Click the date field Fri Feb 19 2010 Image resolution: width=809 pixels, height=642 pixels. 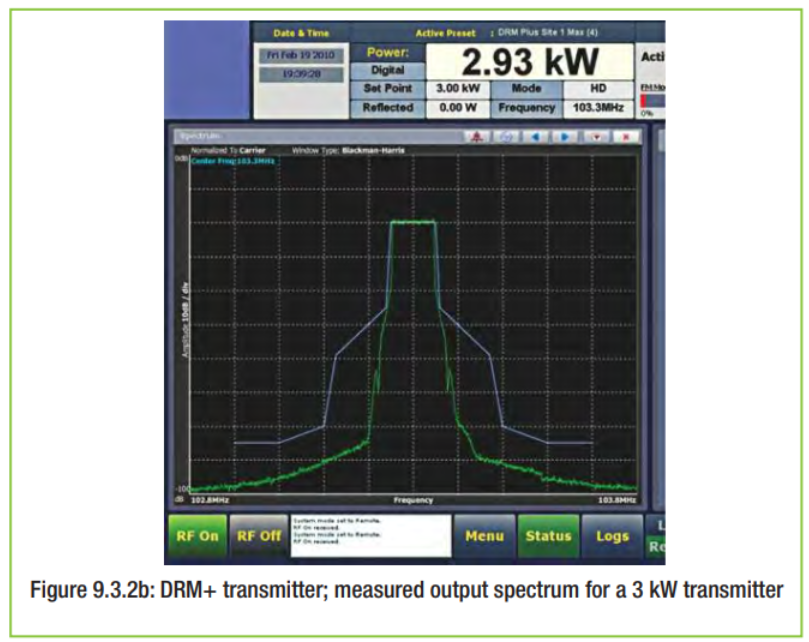pos(301,55)
